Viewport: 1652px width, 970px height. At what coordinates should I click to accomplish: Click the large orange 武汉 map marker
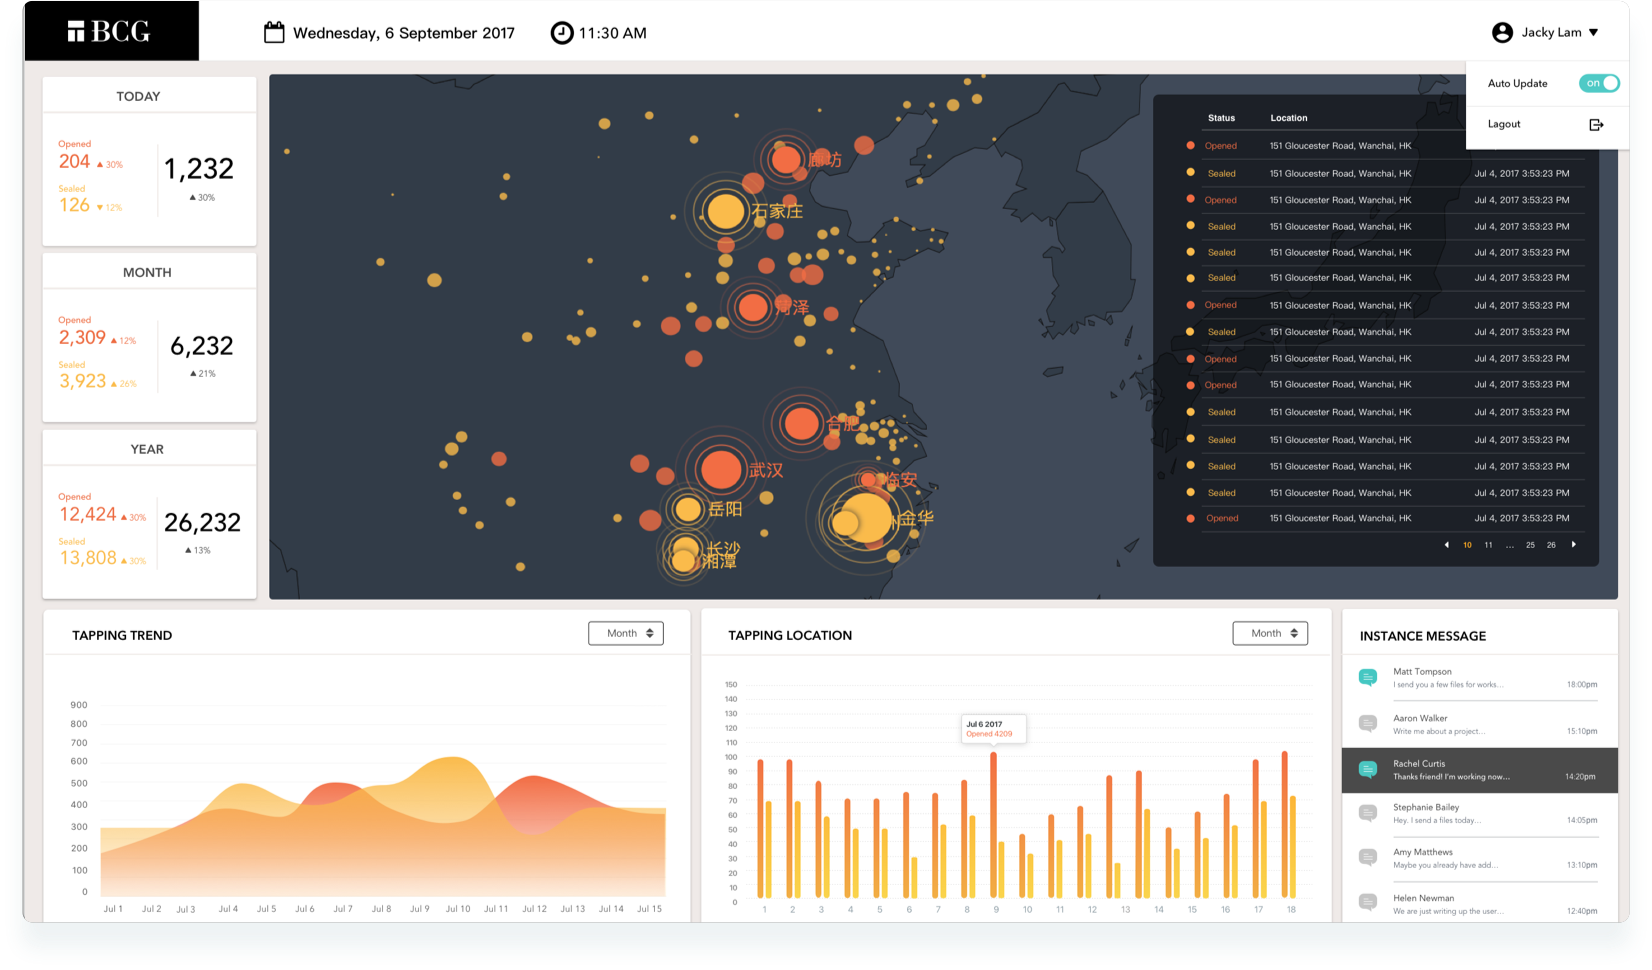tap(720, 469)
